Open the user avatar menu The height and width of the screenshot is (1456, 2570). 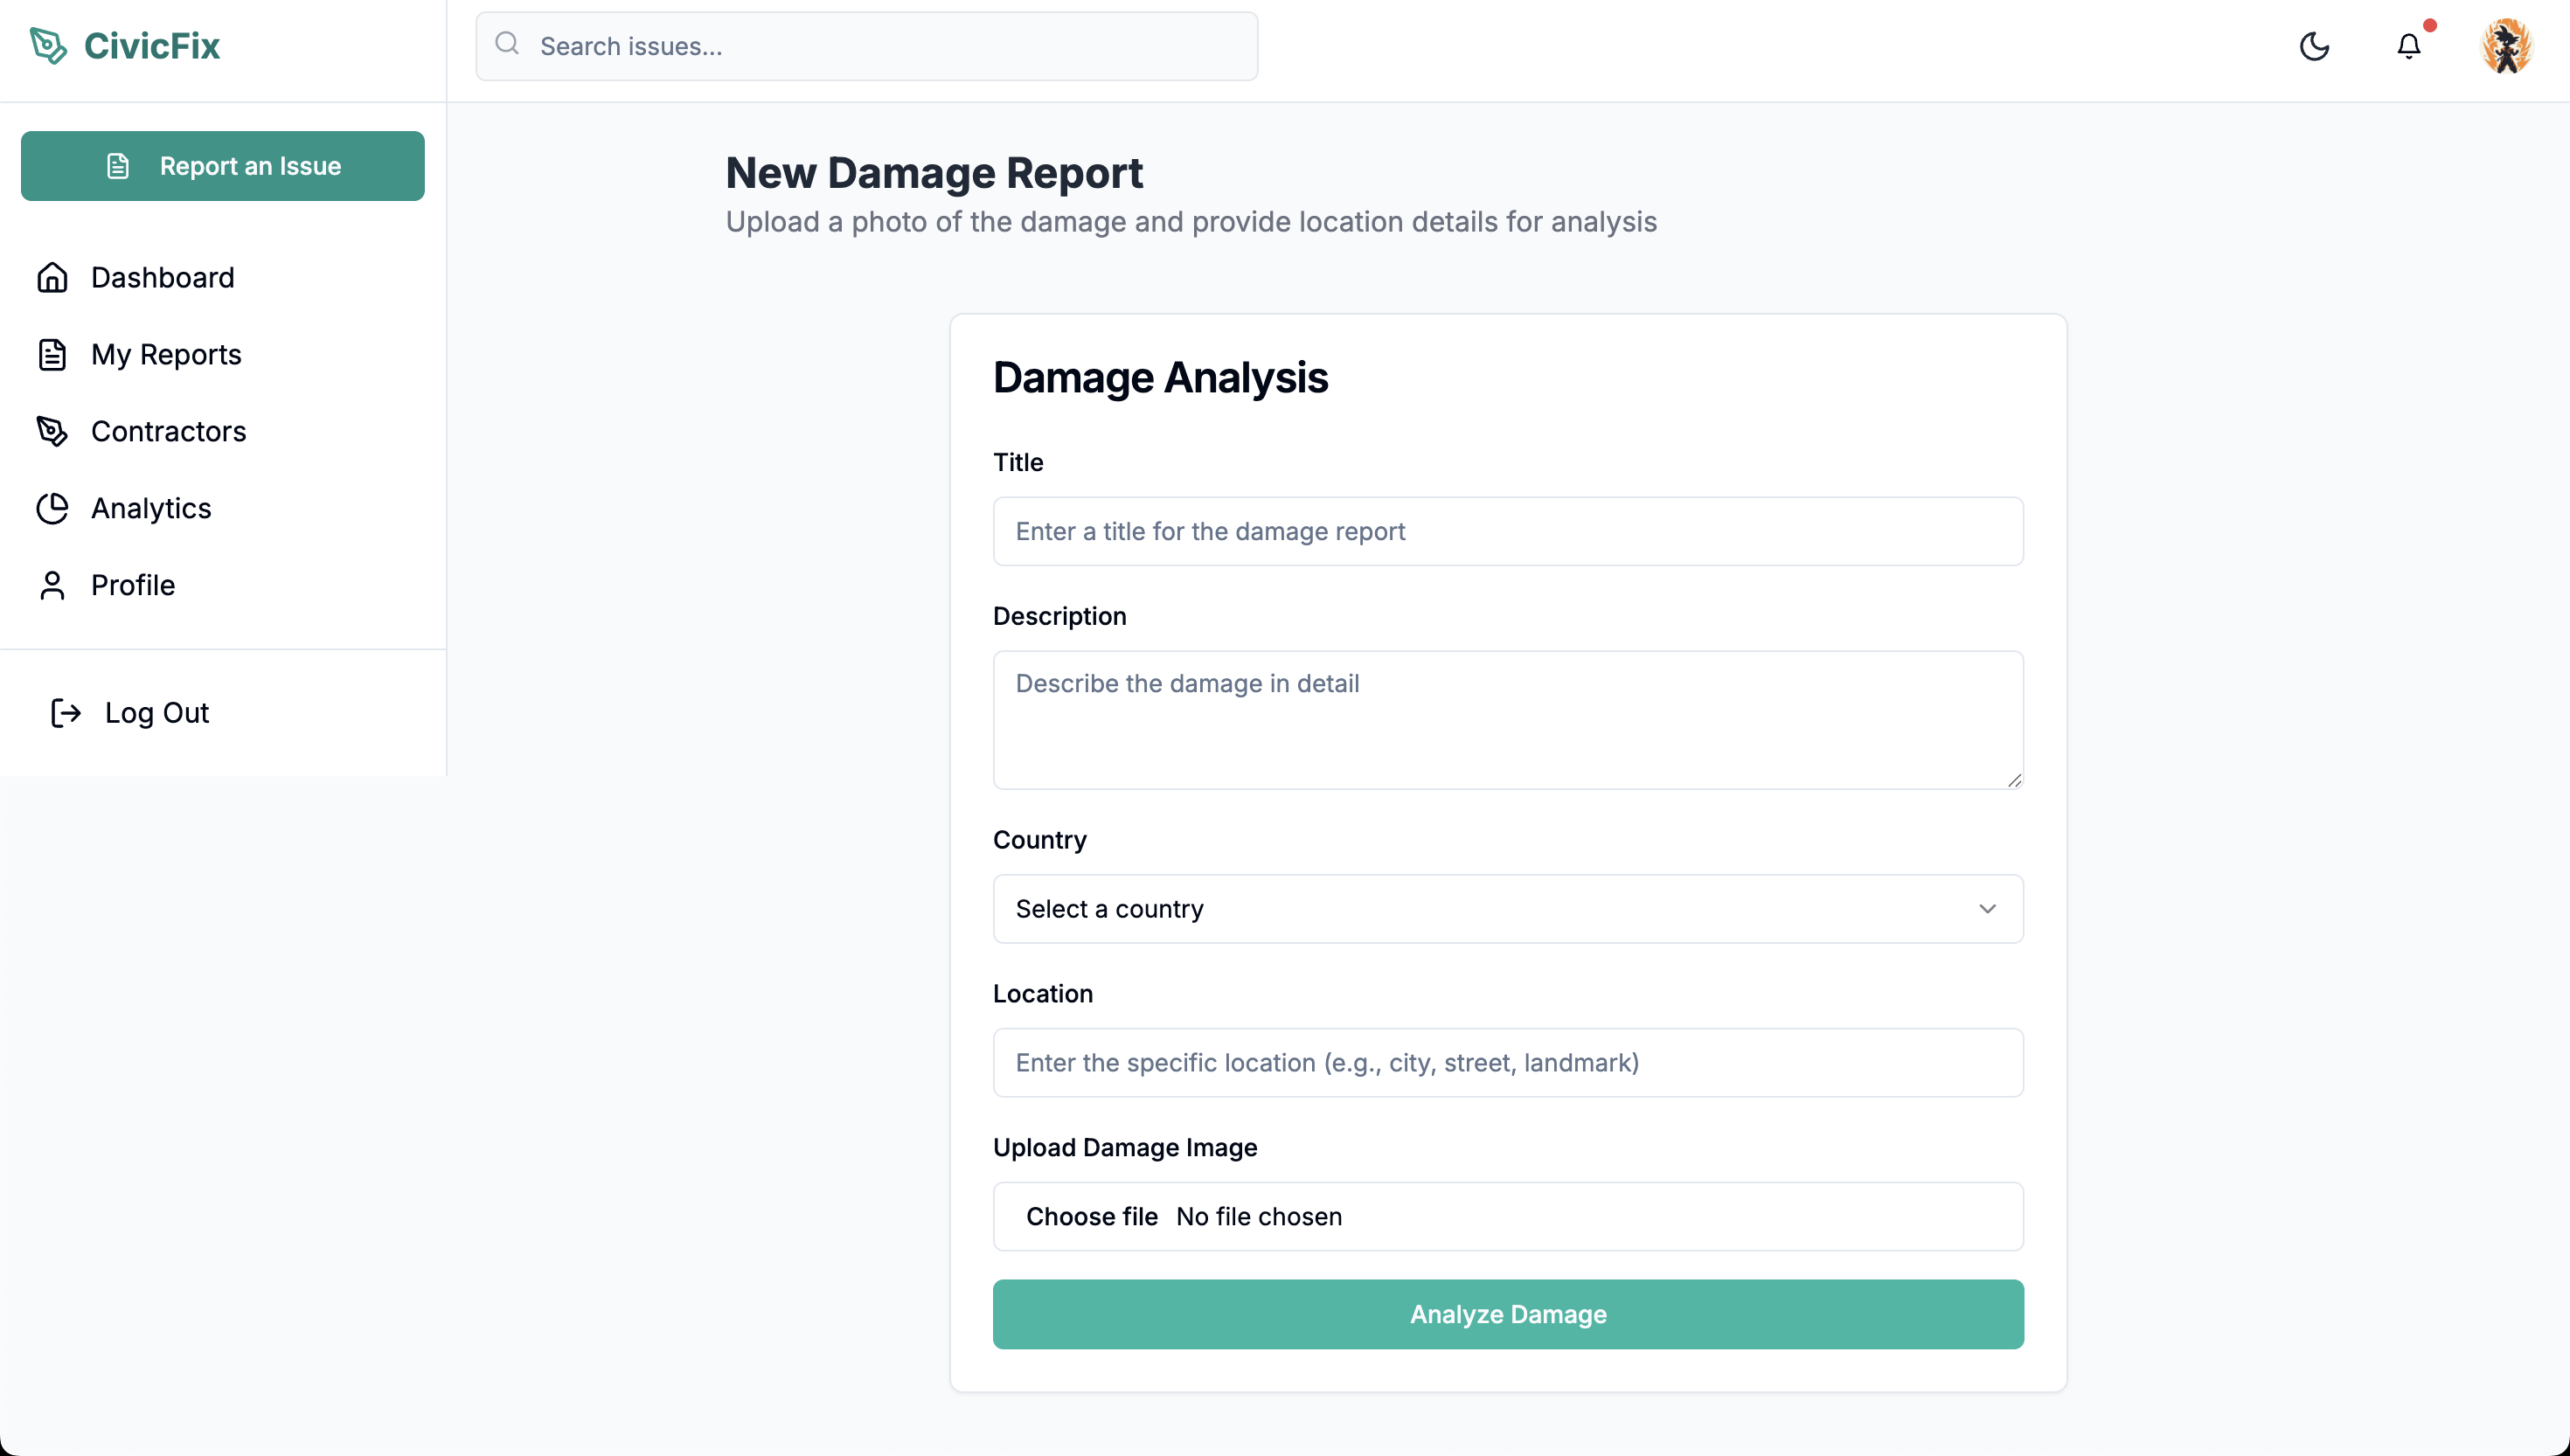pos(2505,46)
